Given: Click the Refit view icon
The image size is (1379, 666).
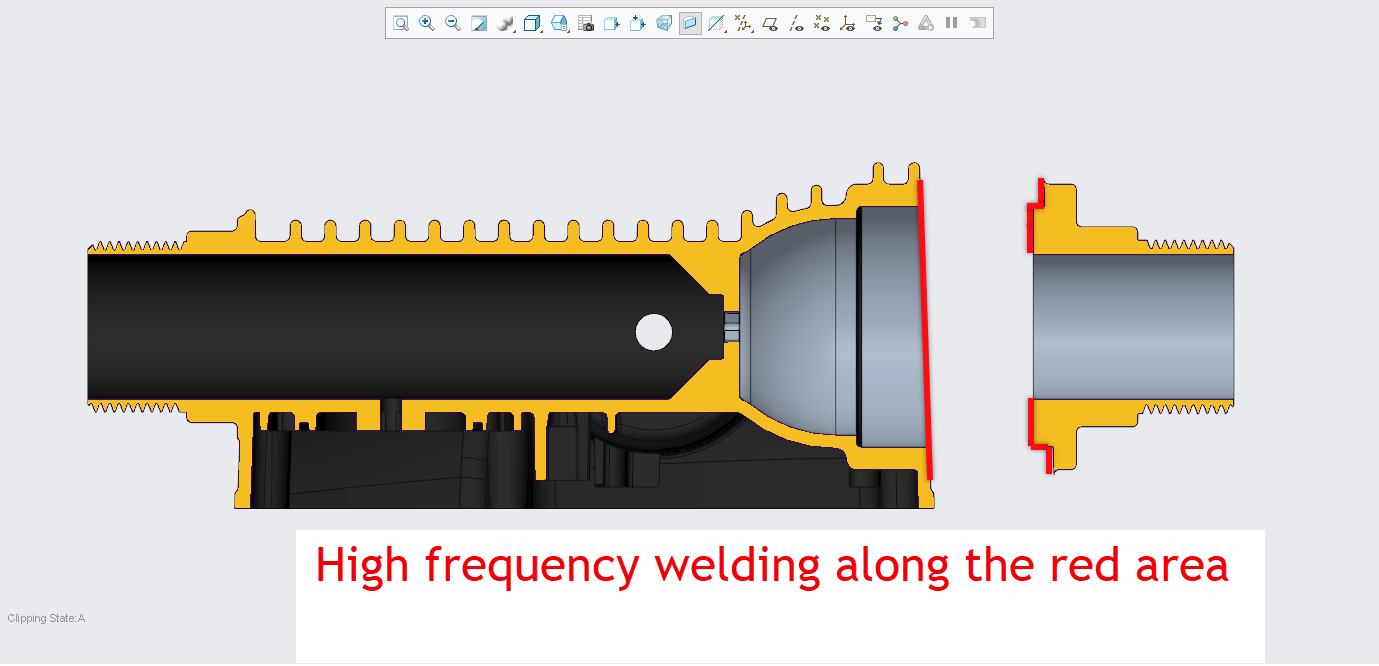Looking at the screenshot, I should coord(400,23).
